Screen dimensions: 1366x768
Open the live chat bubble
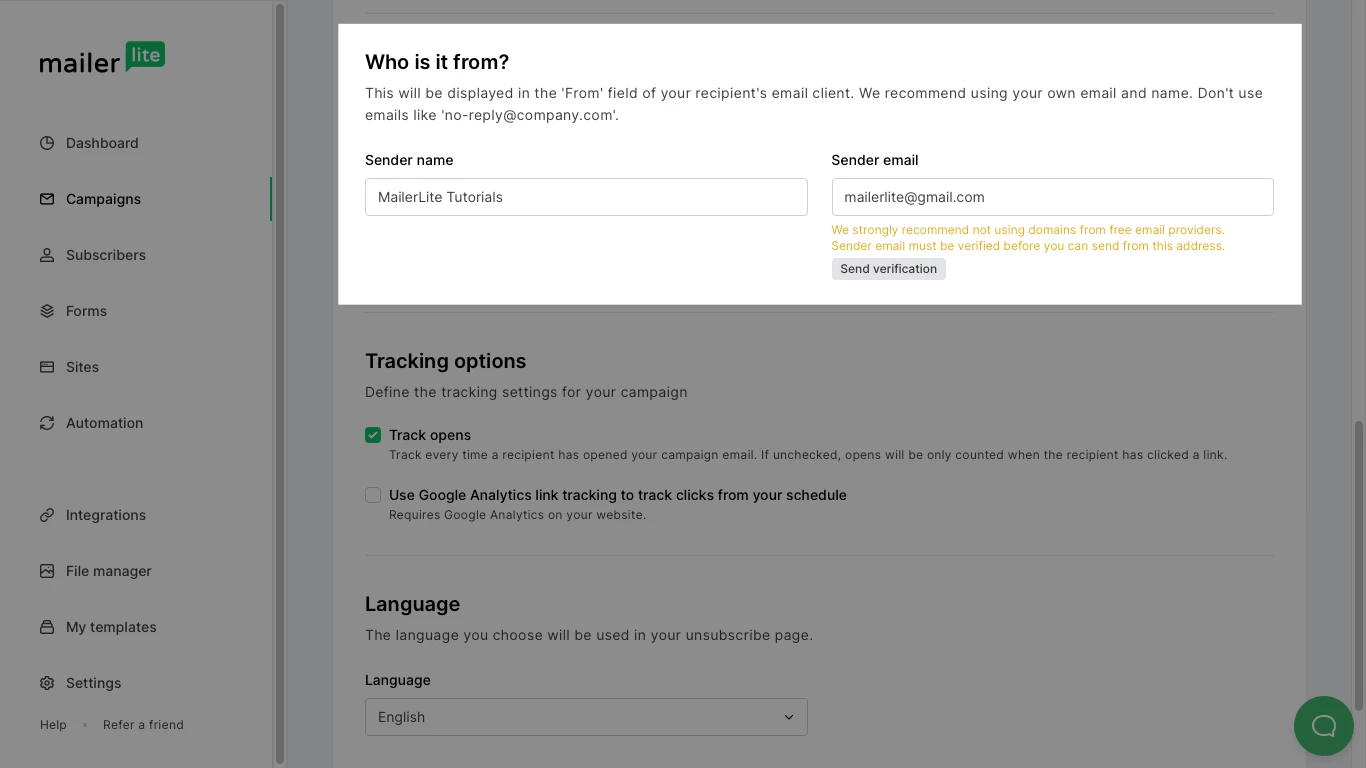point(1323,726)
